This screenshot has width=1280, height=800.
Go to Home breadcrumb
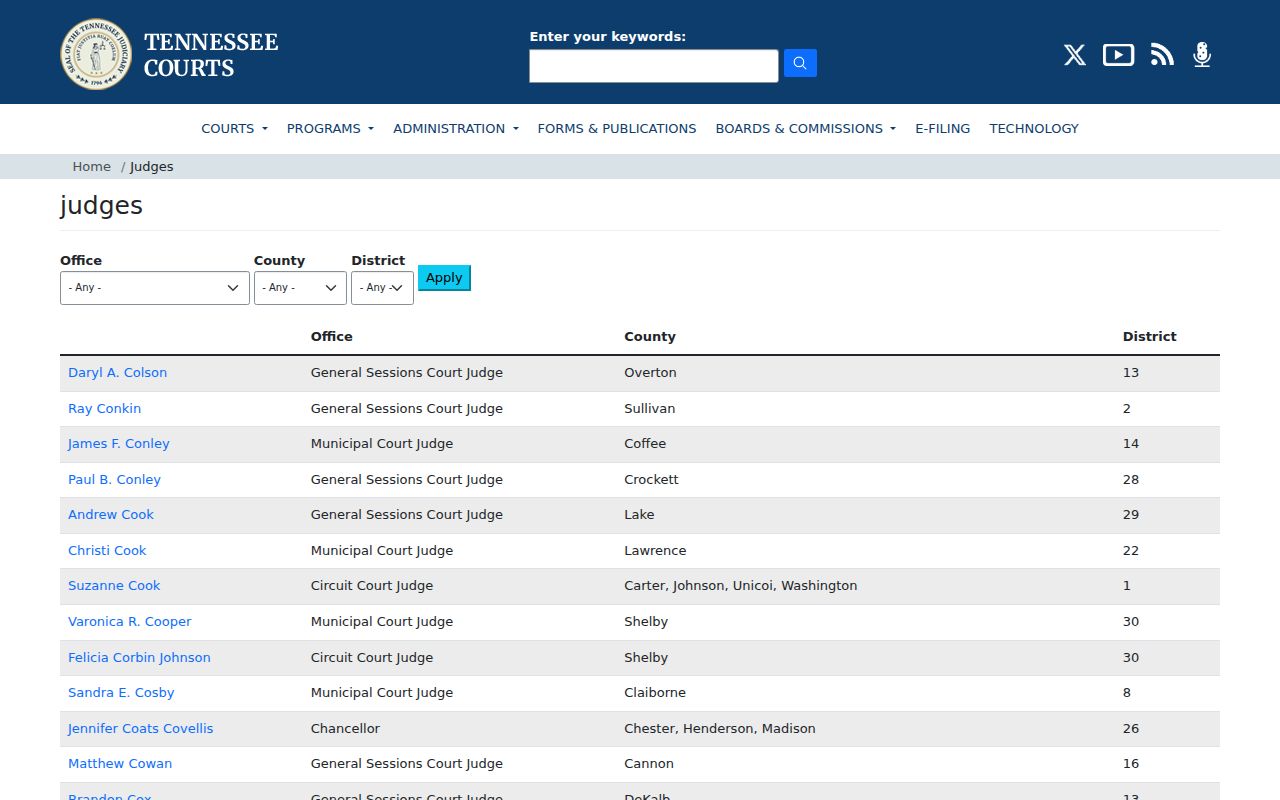click(91, 166)
